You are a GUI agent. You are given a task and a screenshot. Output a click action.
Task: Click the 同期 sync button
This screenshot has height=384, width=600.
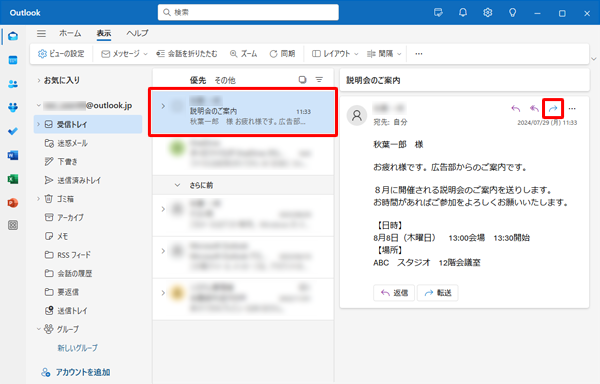tap(282, 54)
